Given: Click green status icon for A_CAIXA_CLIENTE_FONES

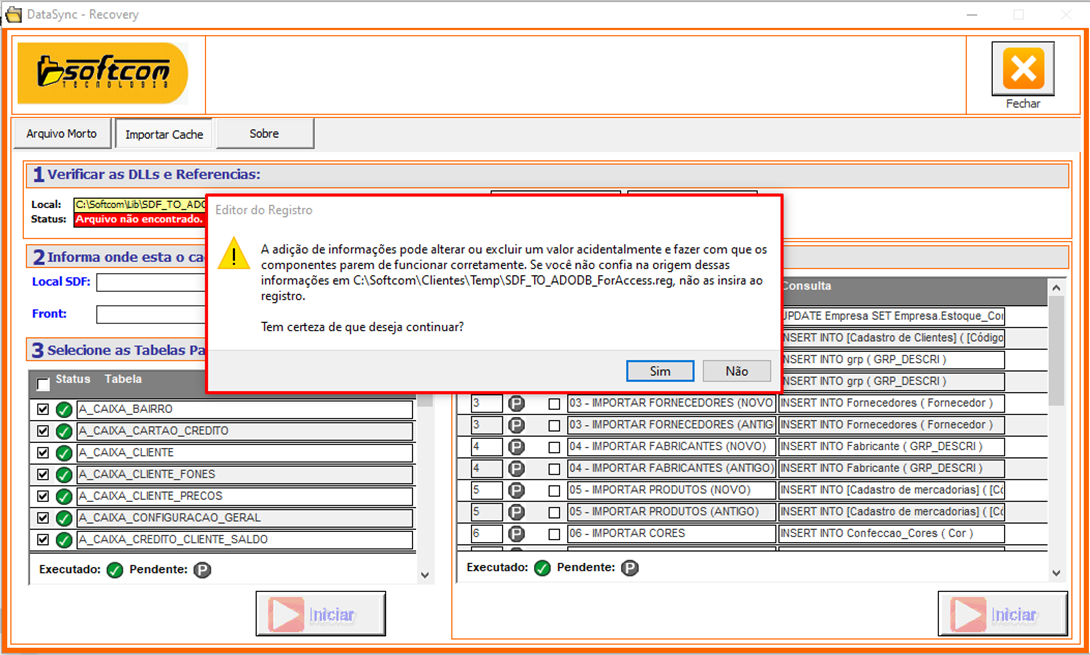Looking at the screenshot, I should 64,475.
